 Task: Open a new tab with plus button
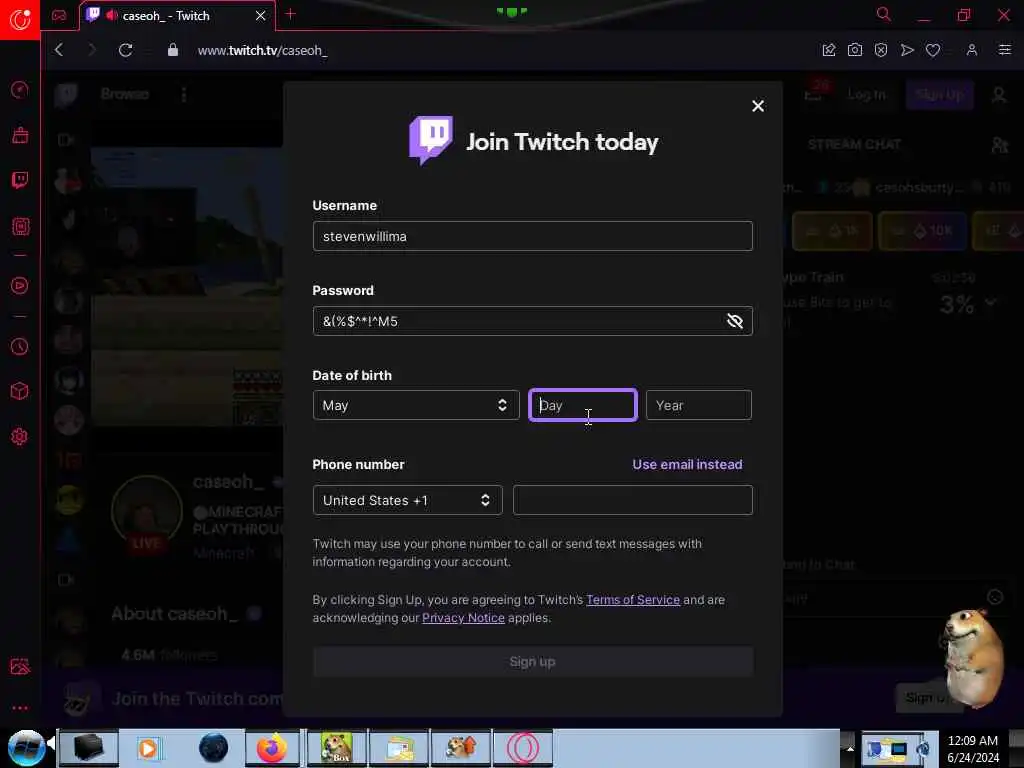pos(291,14)
